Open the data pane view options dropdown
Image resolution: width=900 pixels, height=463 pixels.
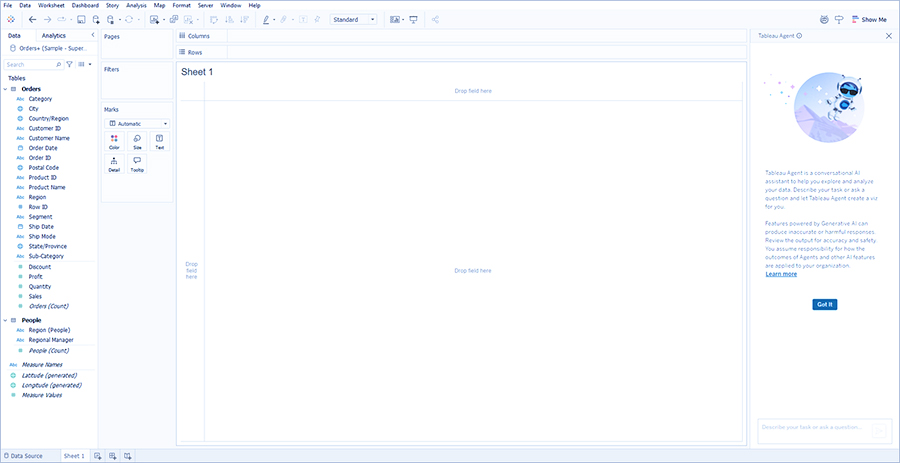tap(84, 65)
